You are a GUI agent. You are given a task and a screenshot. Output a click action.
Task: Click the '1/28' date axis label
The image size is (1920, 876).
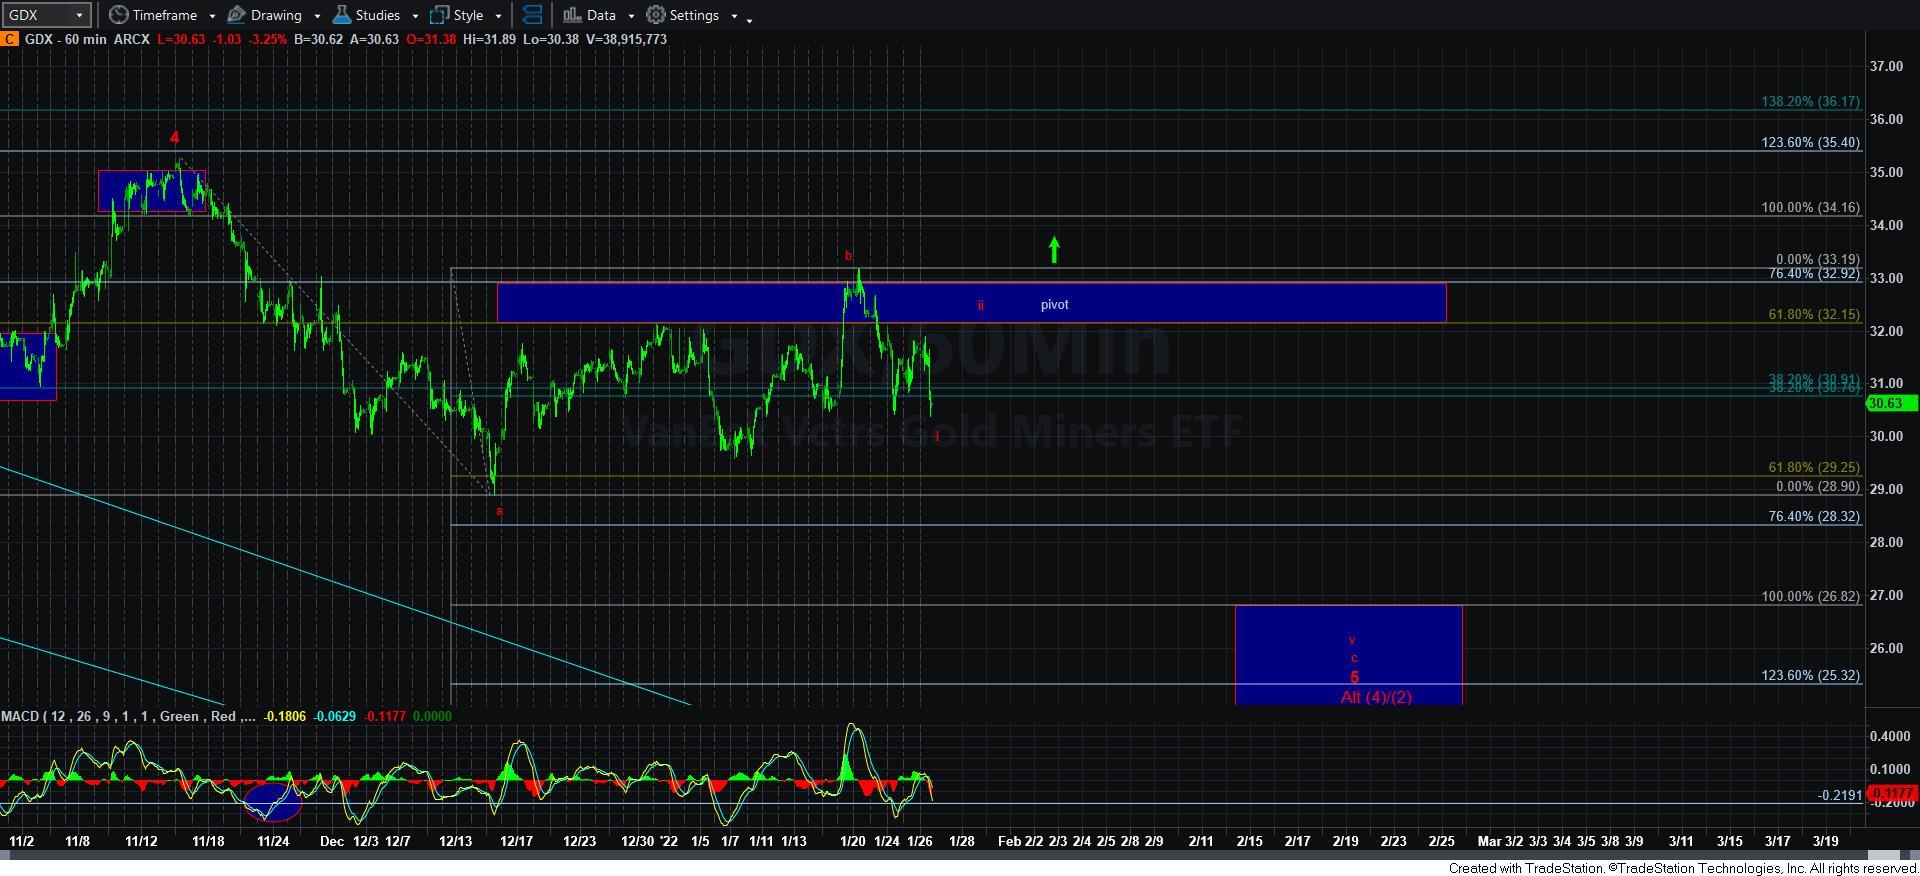tap(961, 841)
